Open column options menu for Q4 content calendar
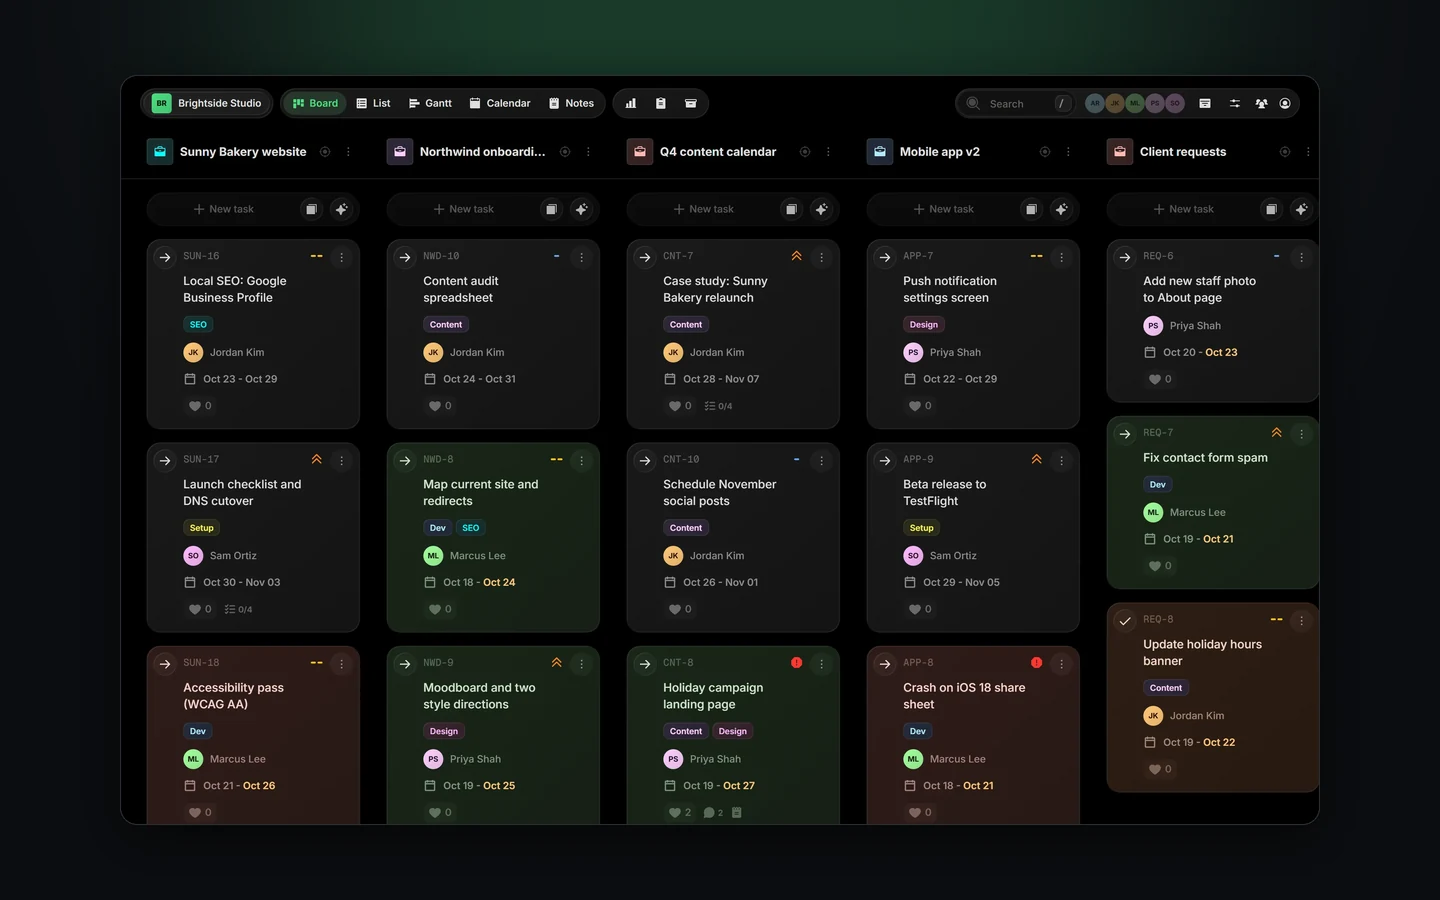Screen dimensions: 1440x900 [x=828, y=152]
